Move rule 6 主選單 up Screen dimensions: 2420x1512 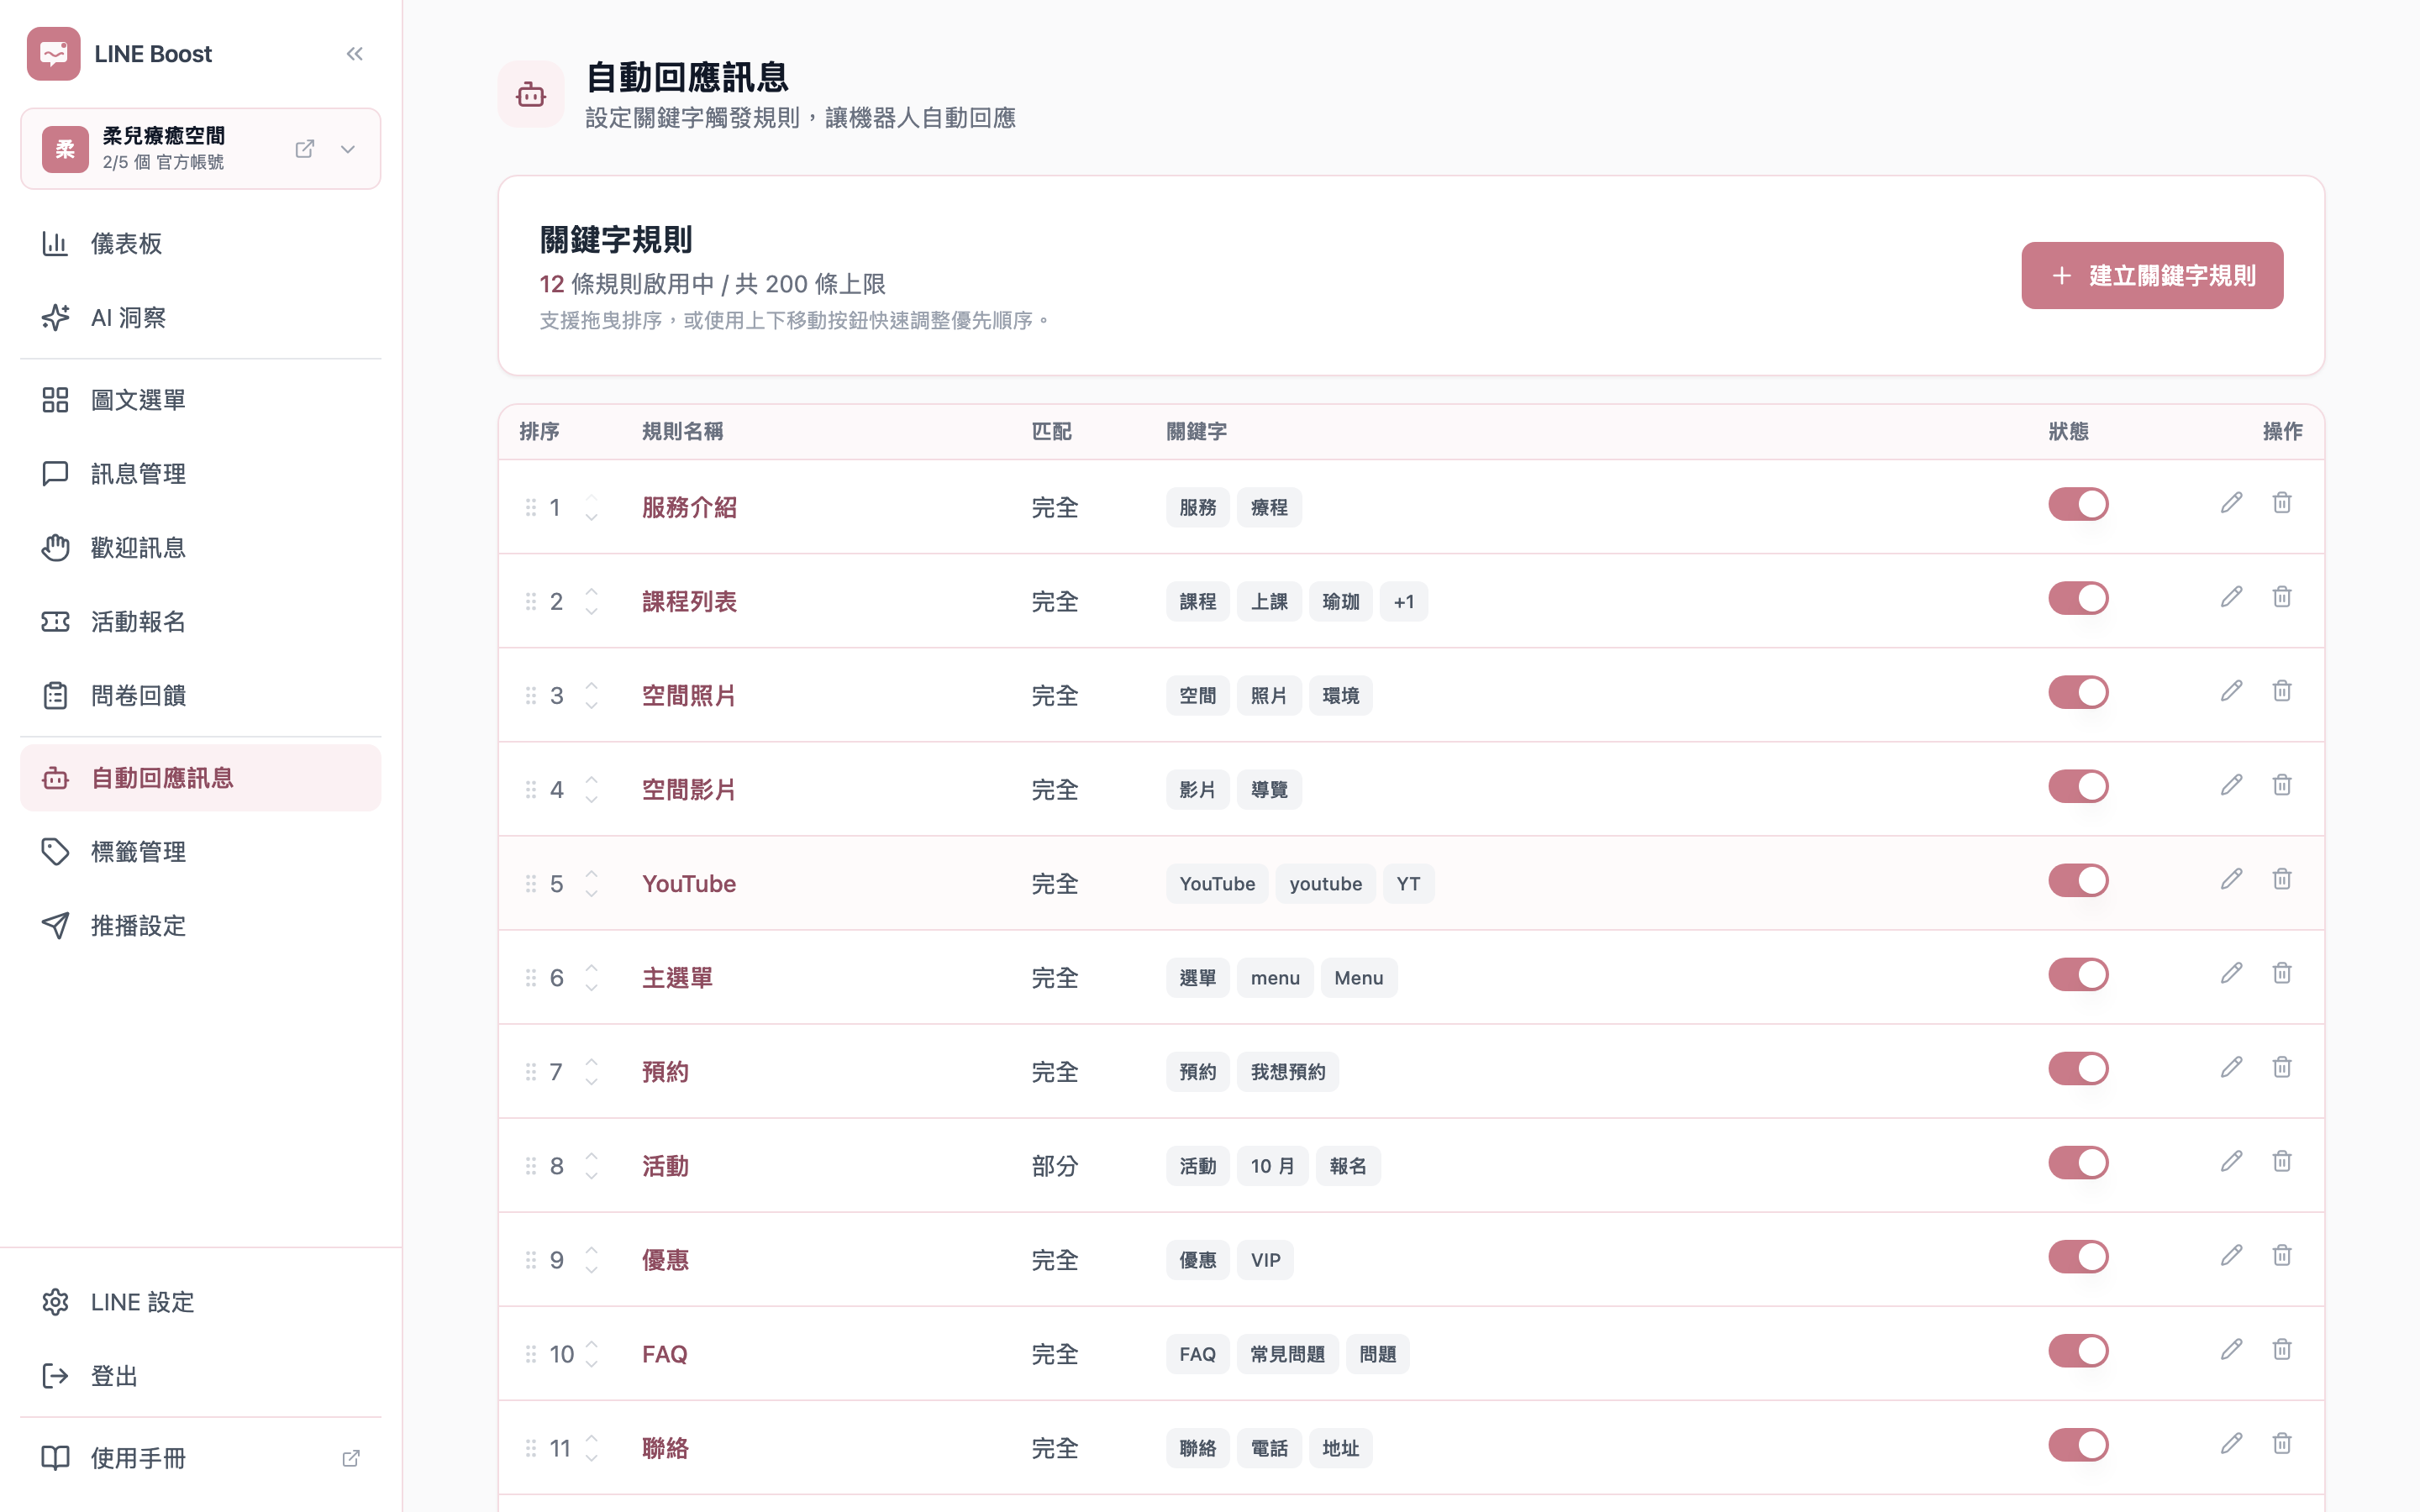click(x=592, y=967)
